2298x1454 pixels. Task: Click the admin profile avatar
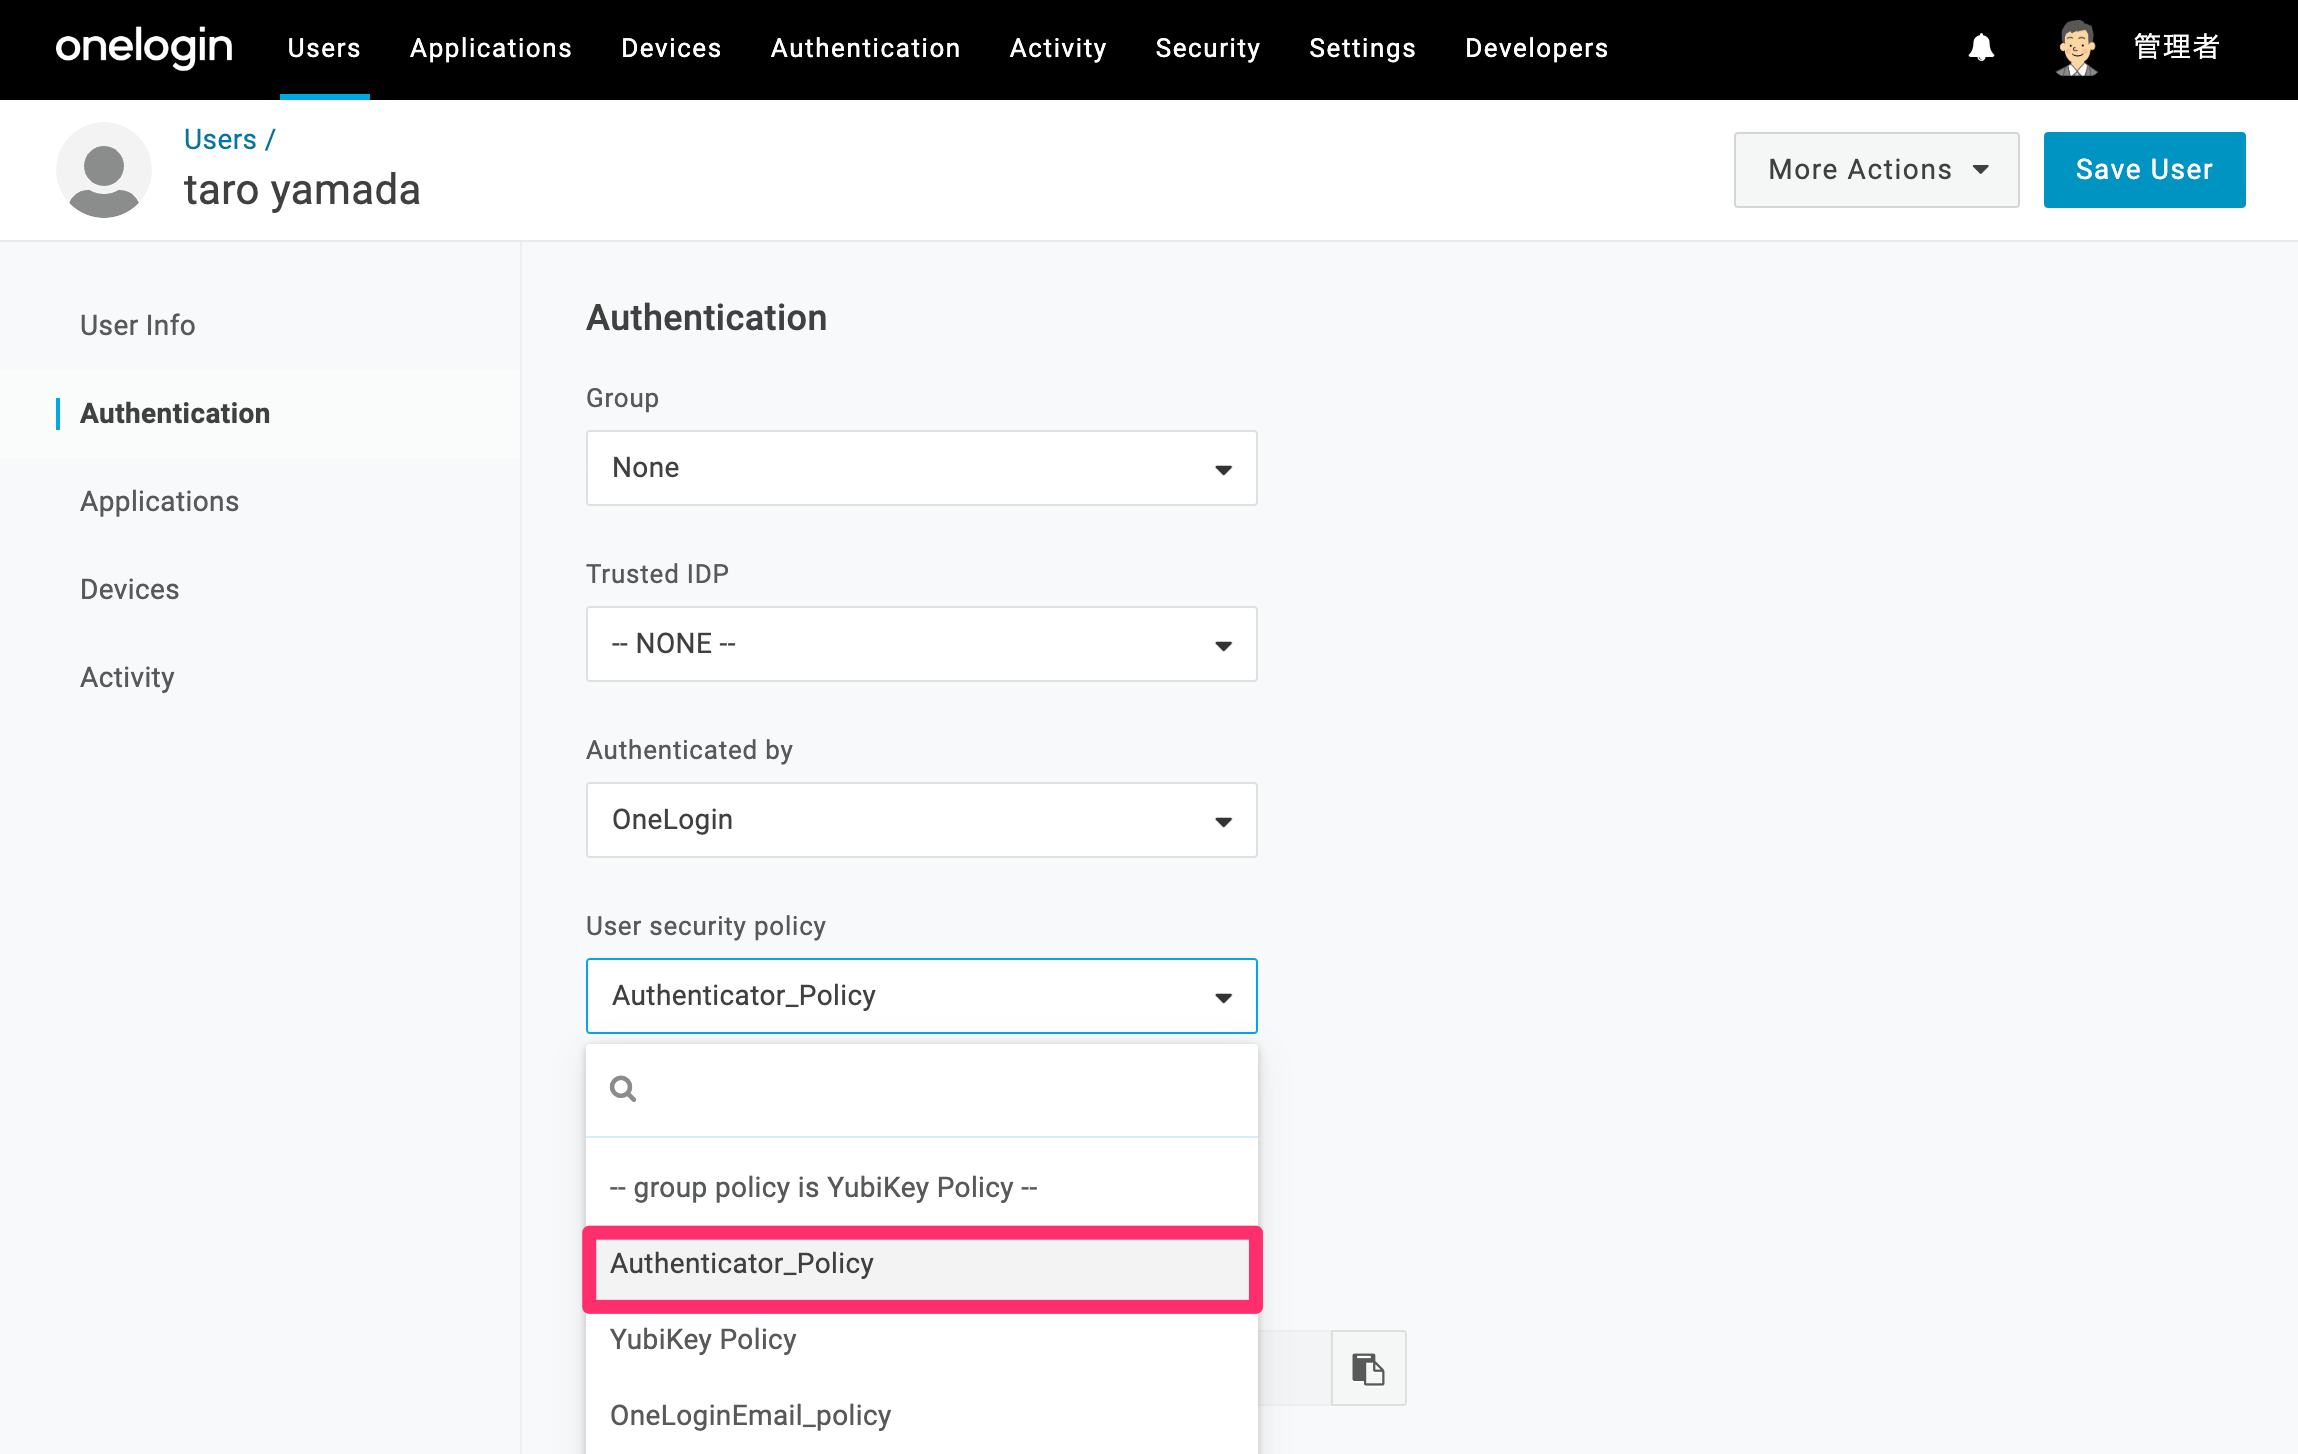pos(2077,47)
